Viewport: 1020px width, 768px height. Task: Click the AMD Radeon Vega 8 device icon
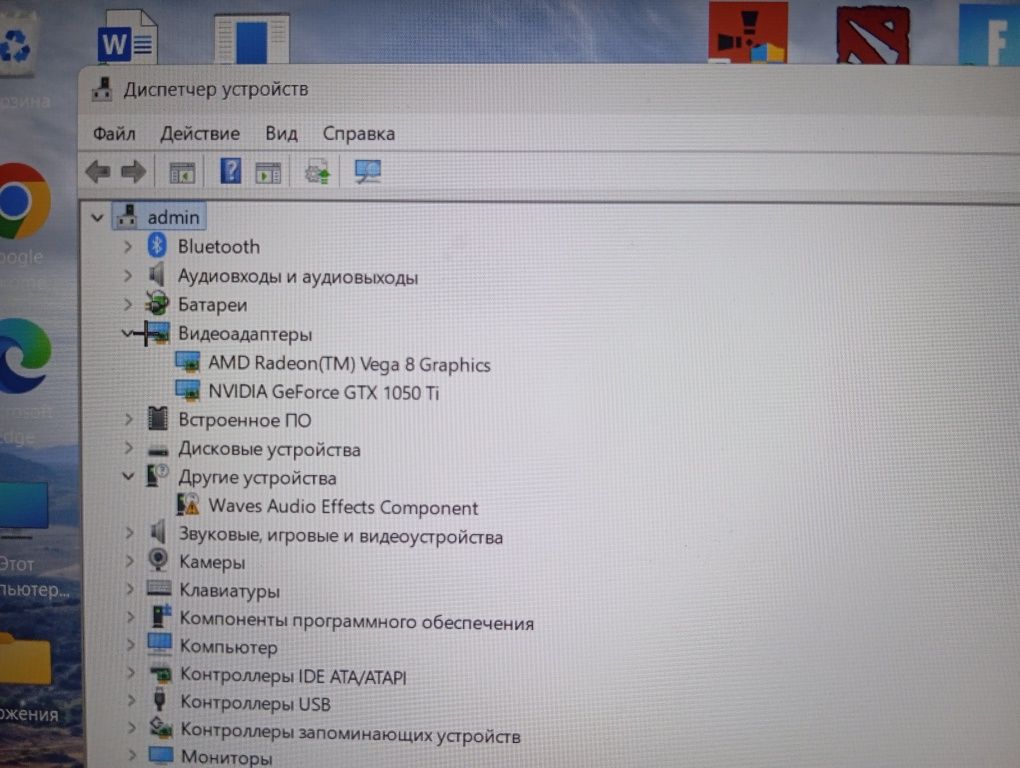[188, 362]
